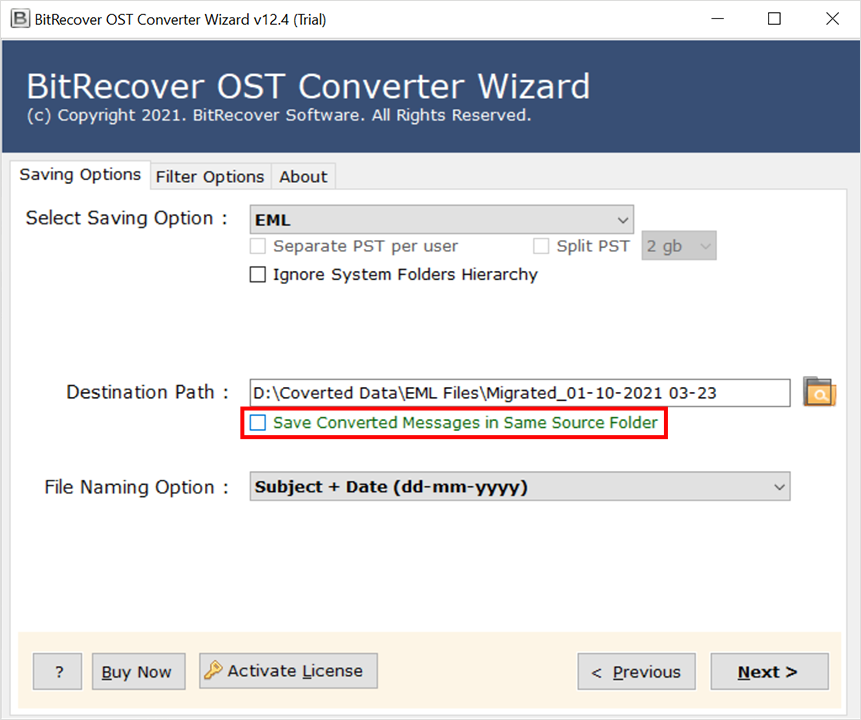
Task: Go back with the Previous button
Action: (636, 672)
